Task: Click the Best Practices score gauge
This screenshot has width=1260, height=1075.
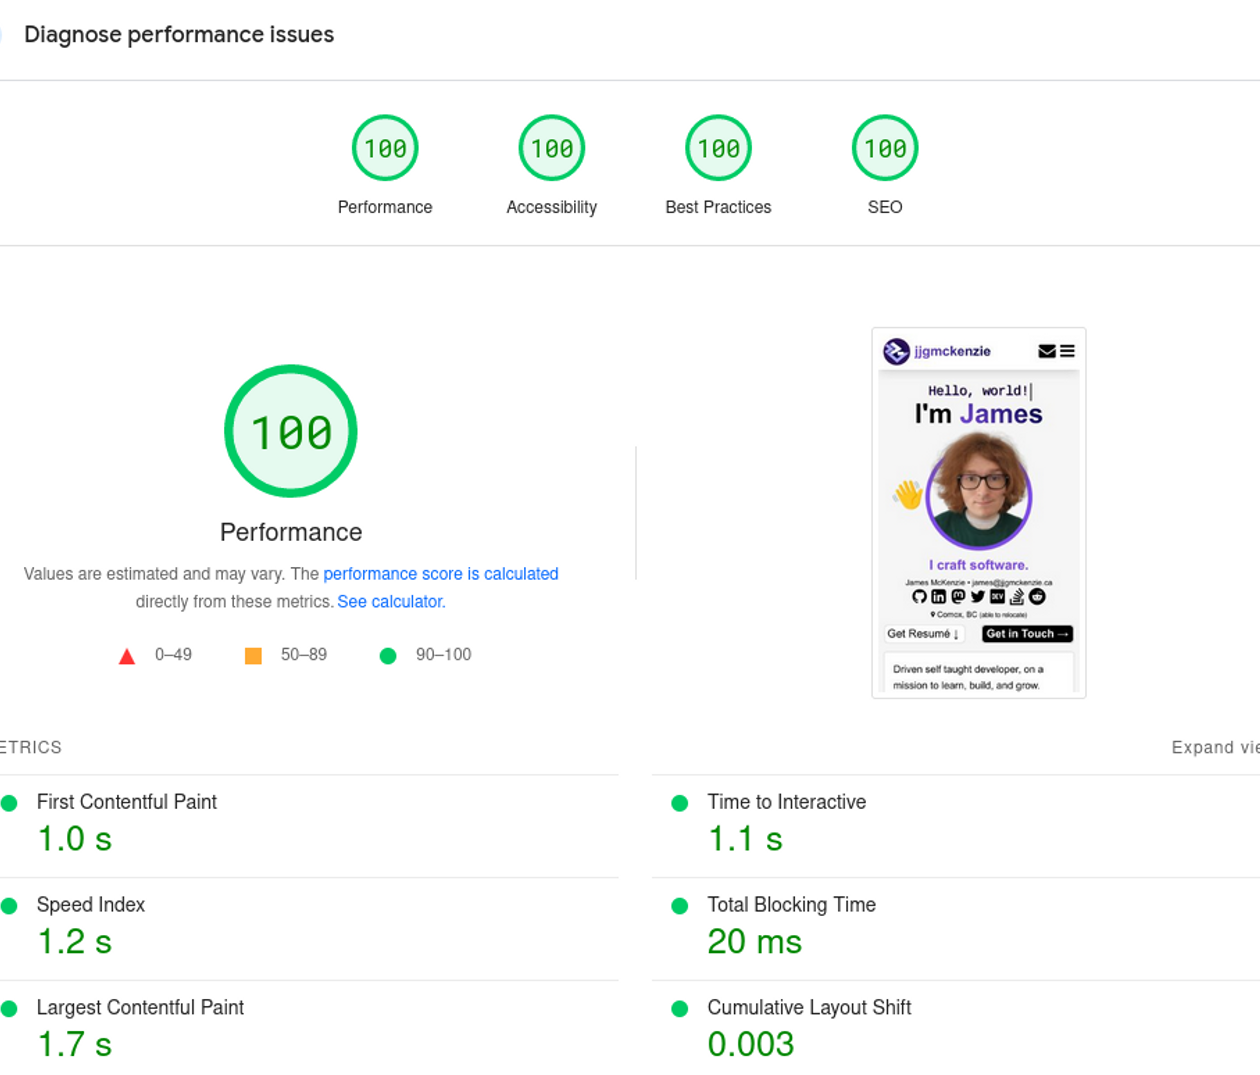Action: pyautogui.click(x=718, y=149)
